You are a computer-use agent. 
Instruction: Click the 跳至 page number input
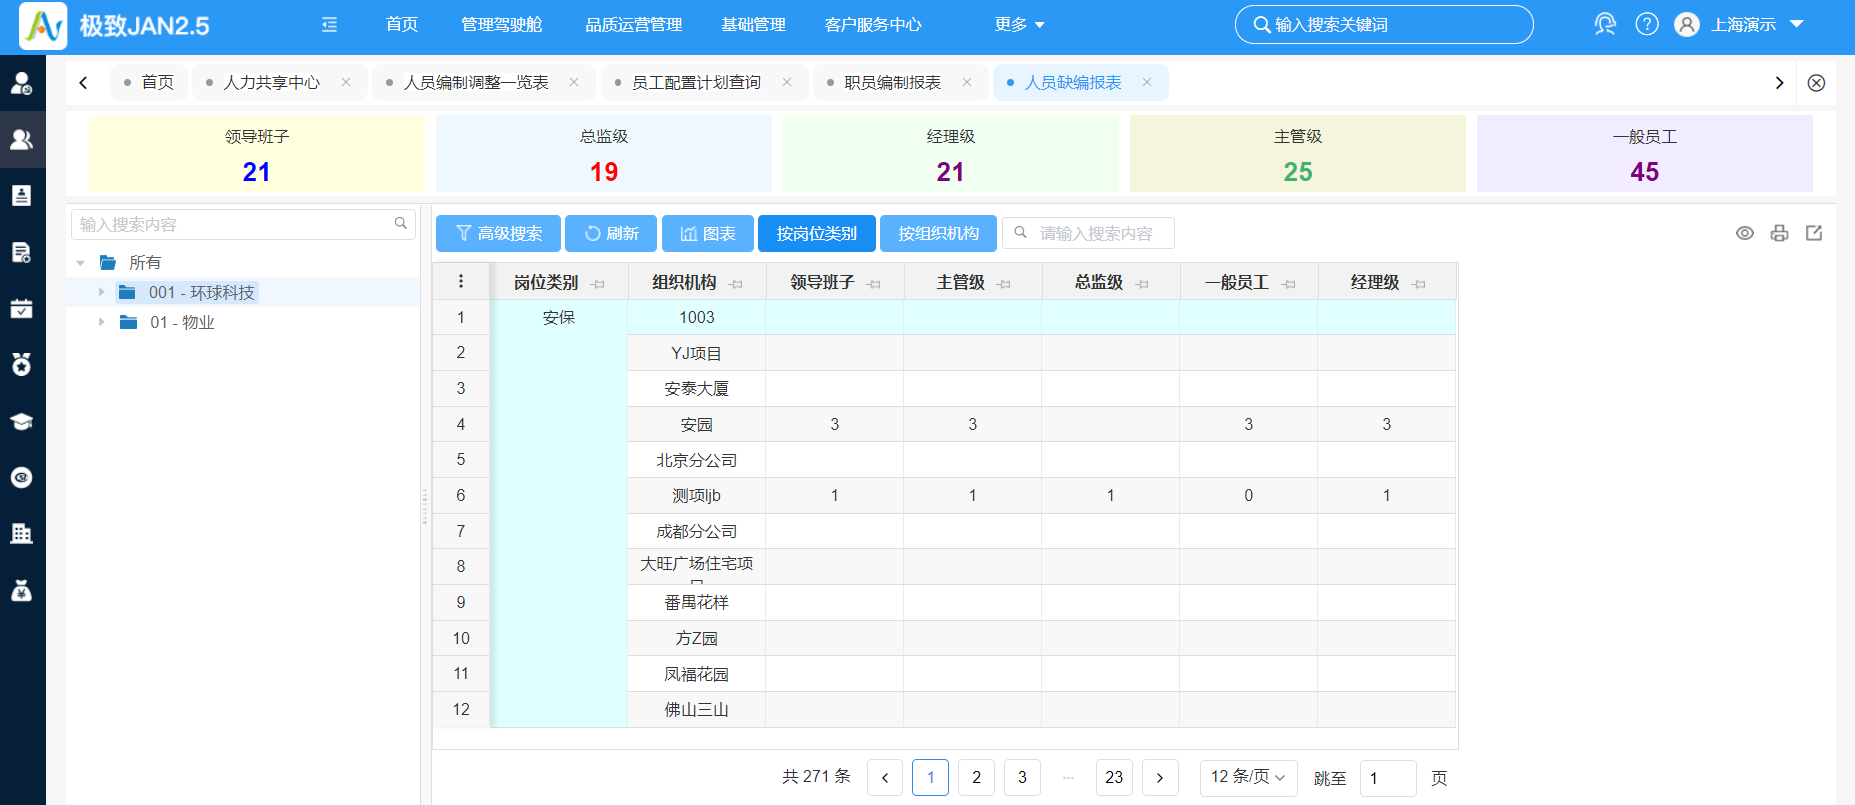tap(1388, 778)
